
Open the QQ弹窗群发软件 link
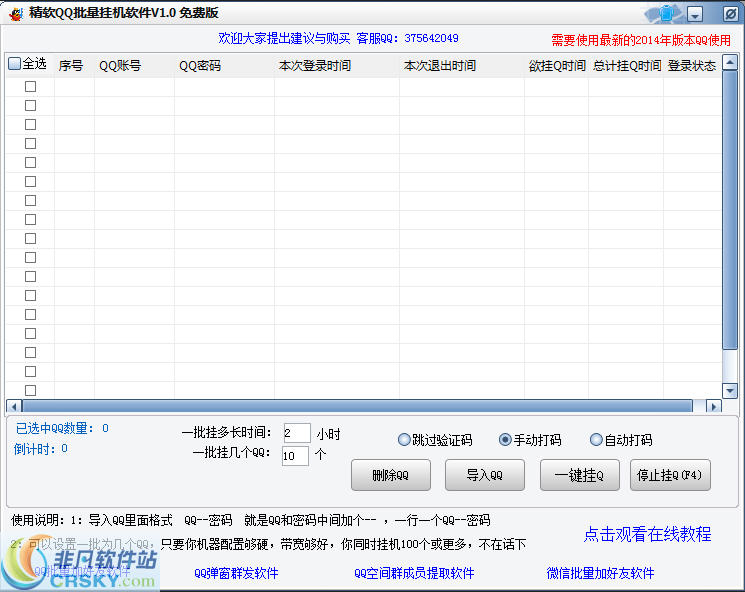pos(236,573)
